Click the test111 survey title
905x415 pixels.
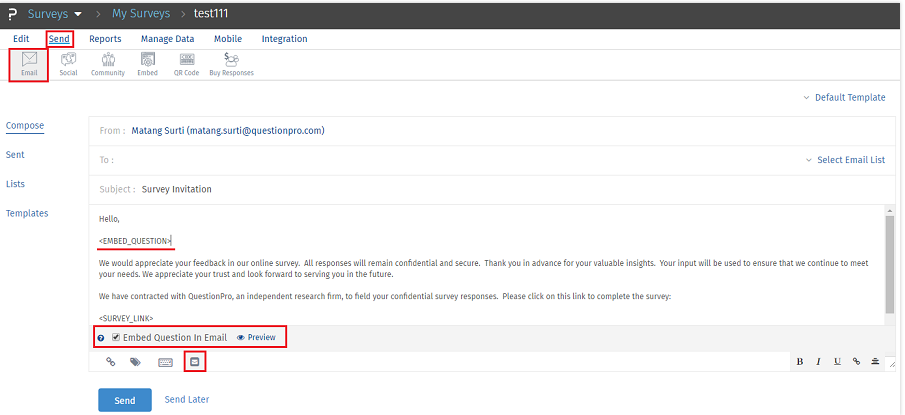coord(212,14)
